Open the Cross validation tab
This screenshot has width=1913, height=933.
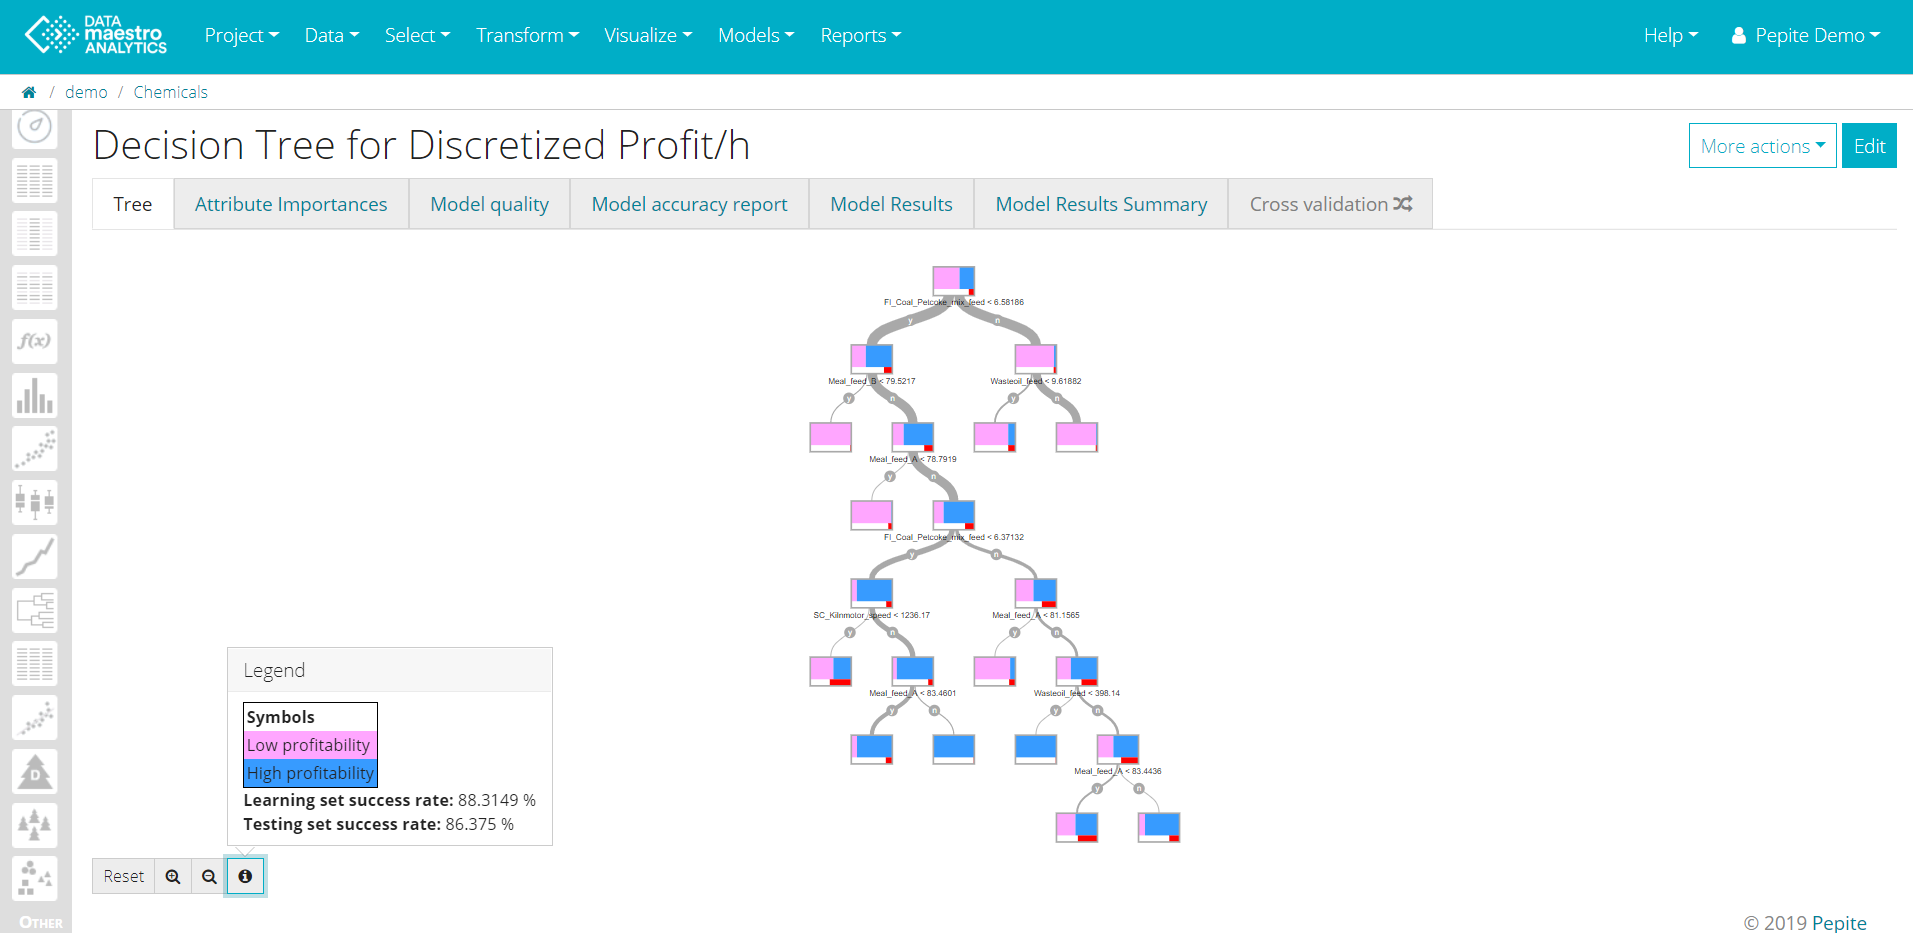coord(1330,204)
